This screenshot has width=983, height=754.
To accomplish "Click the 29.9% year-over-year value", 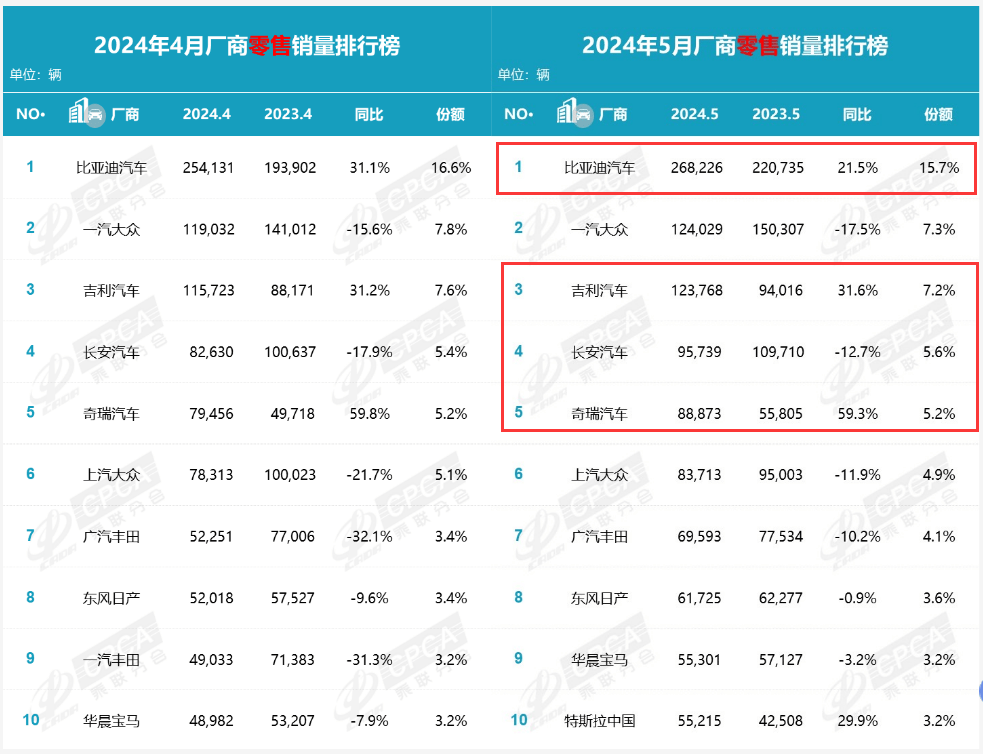I will click(x=857, y=720).
